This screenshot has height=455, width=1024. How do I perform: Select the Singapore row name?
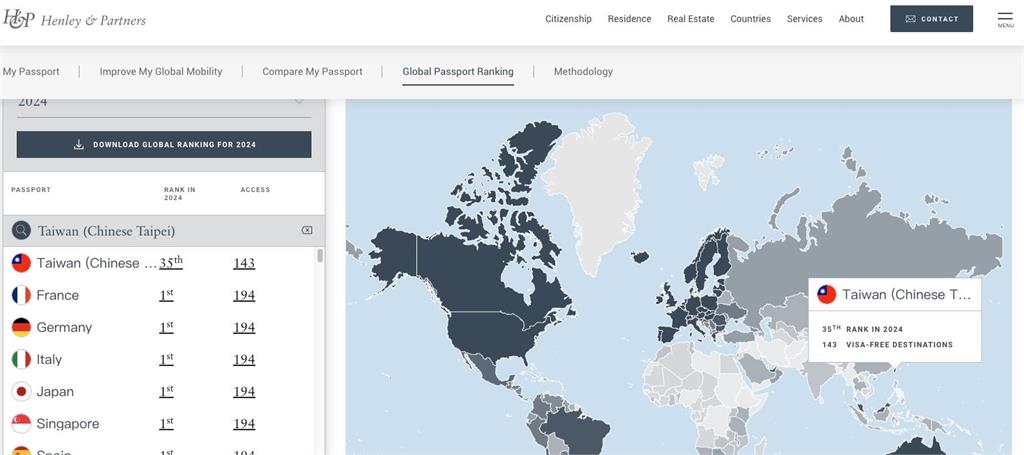point(68,424)
